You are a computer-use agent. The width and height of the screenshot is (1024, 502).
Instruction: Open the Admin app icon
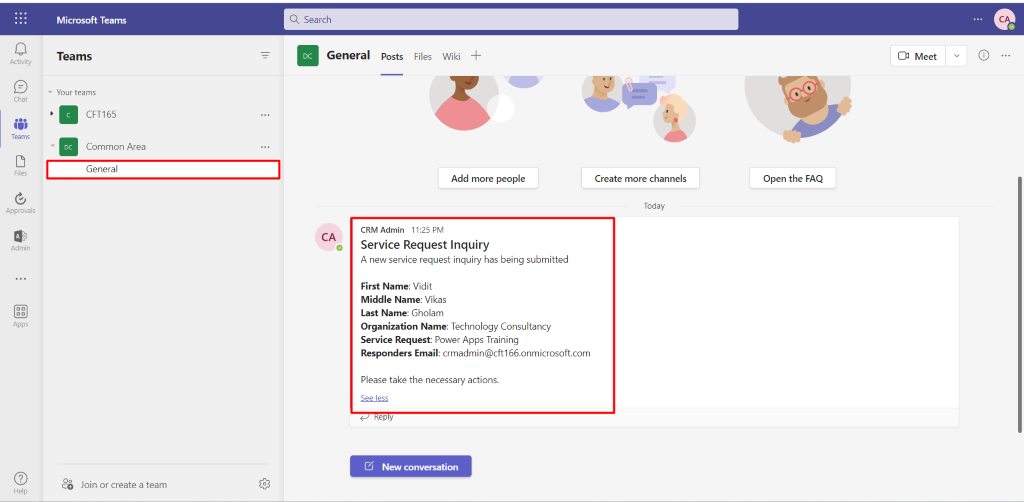click(20, 239)
